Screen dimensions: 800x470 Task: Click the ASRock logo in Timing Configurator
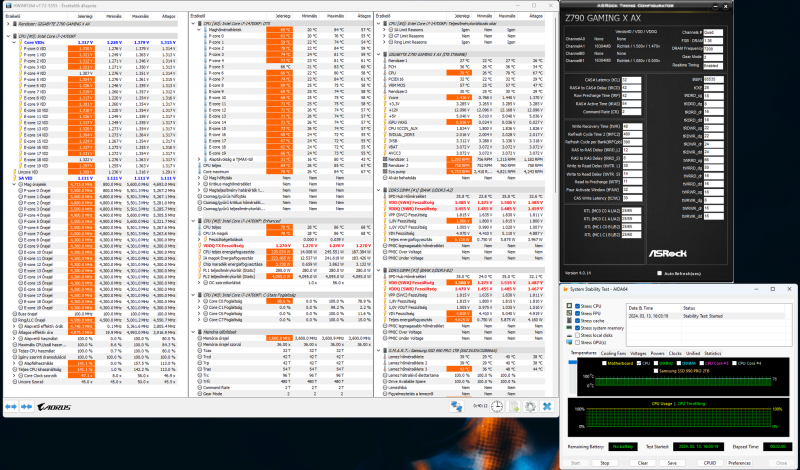[667, 253]
